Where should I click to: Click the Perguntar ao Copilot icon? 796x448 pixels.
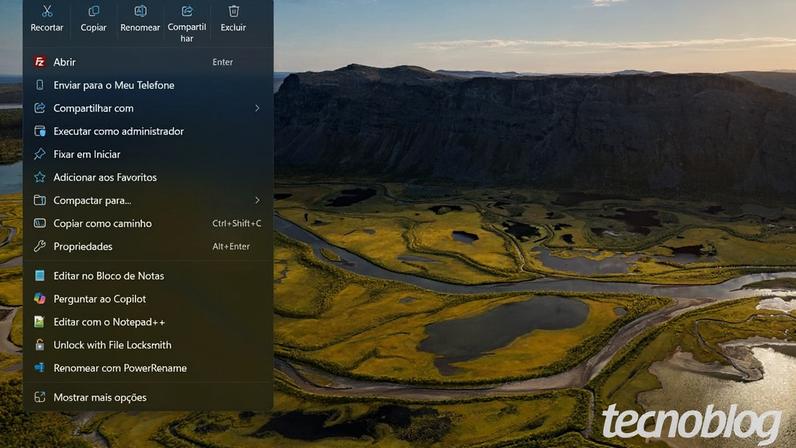(40, 299)
